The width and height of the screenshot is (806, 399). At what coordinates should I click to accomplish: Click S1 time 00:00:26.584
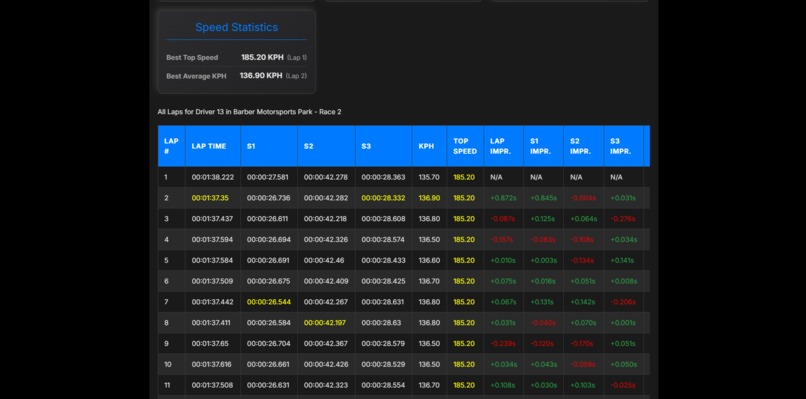(269, 323)
